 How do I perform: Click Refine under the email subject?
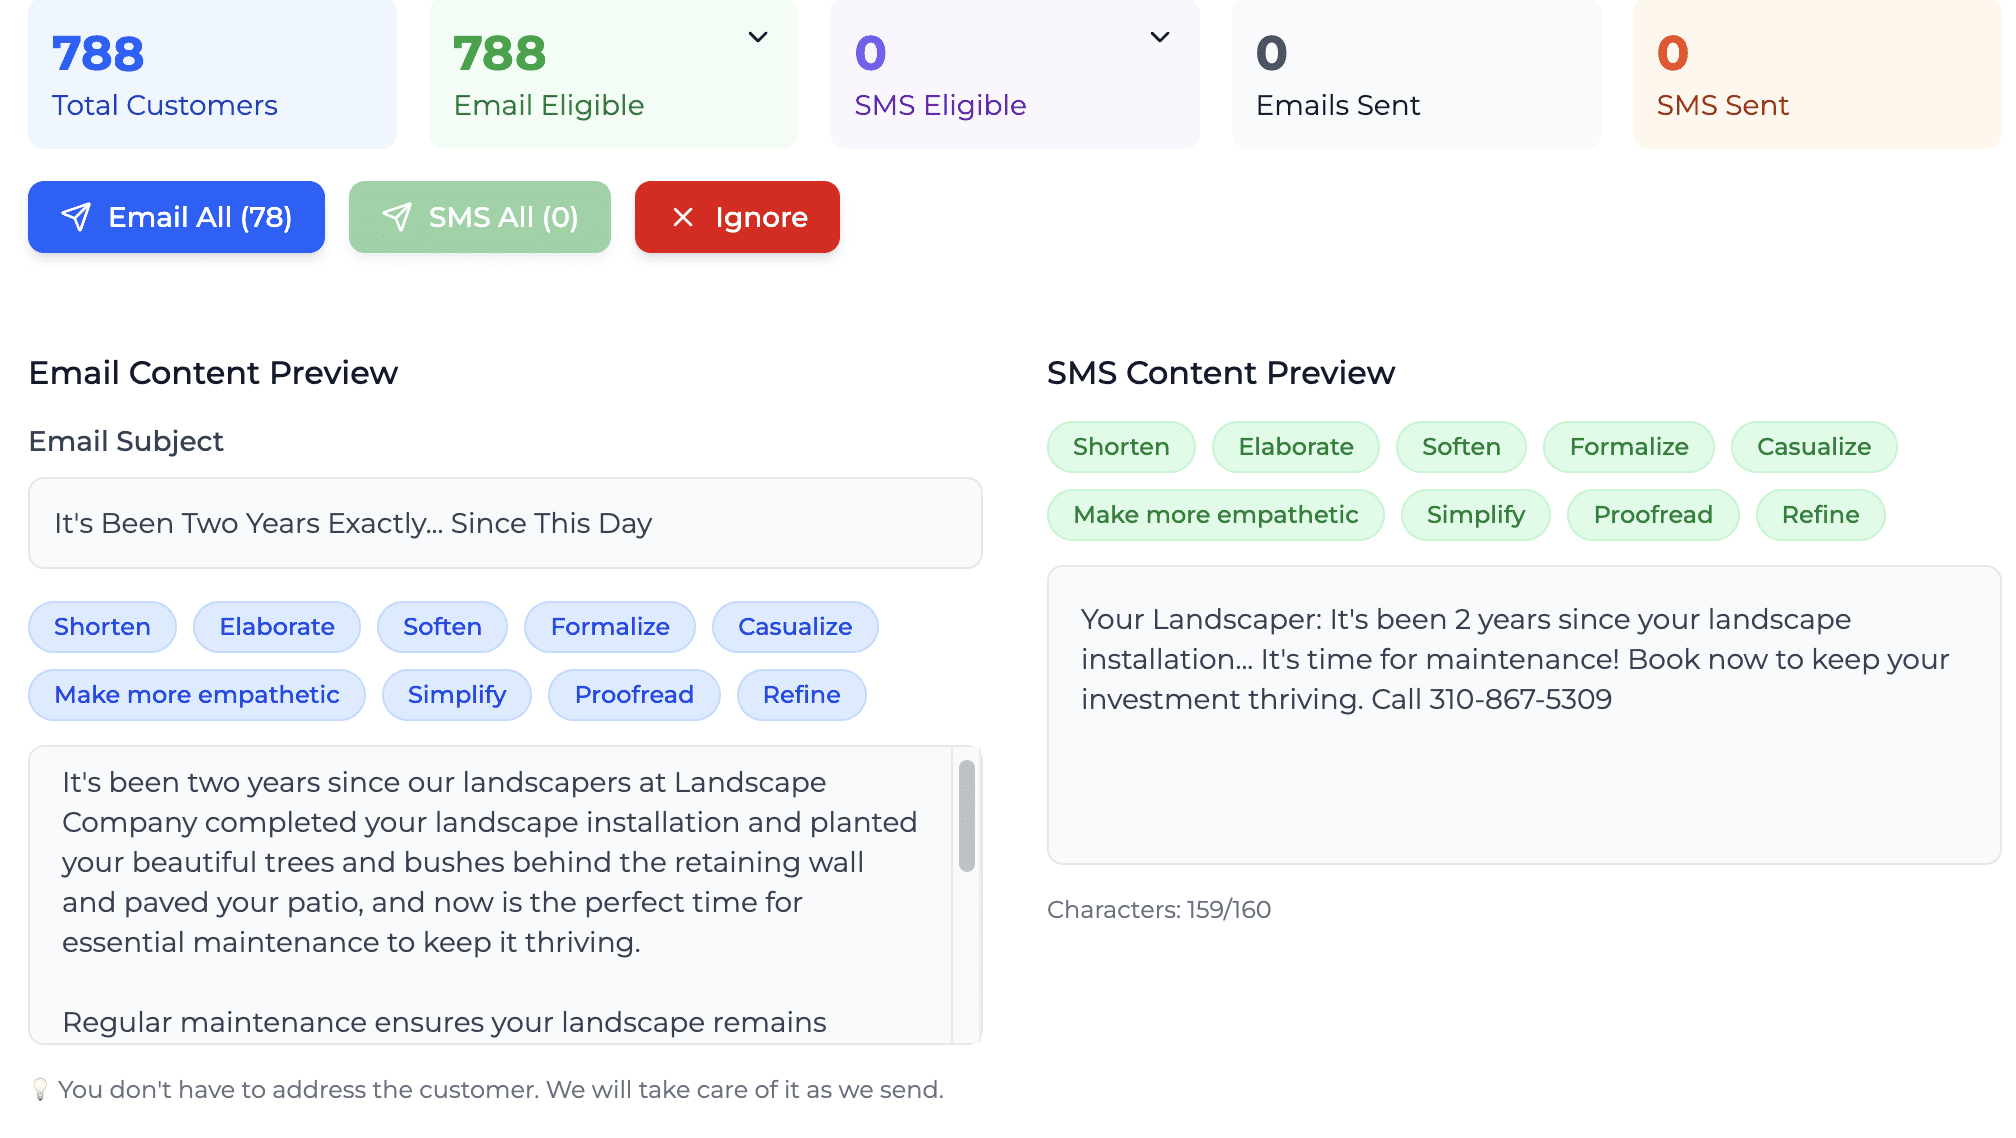(801, 694)
